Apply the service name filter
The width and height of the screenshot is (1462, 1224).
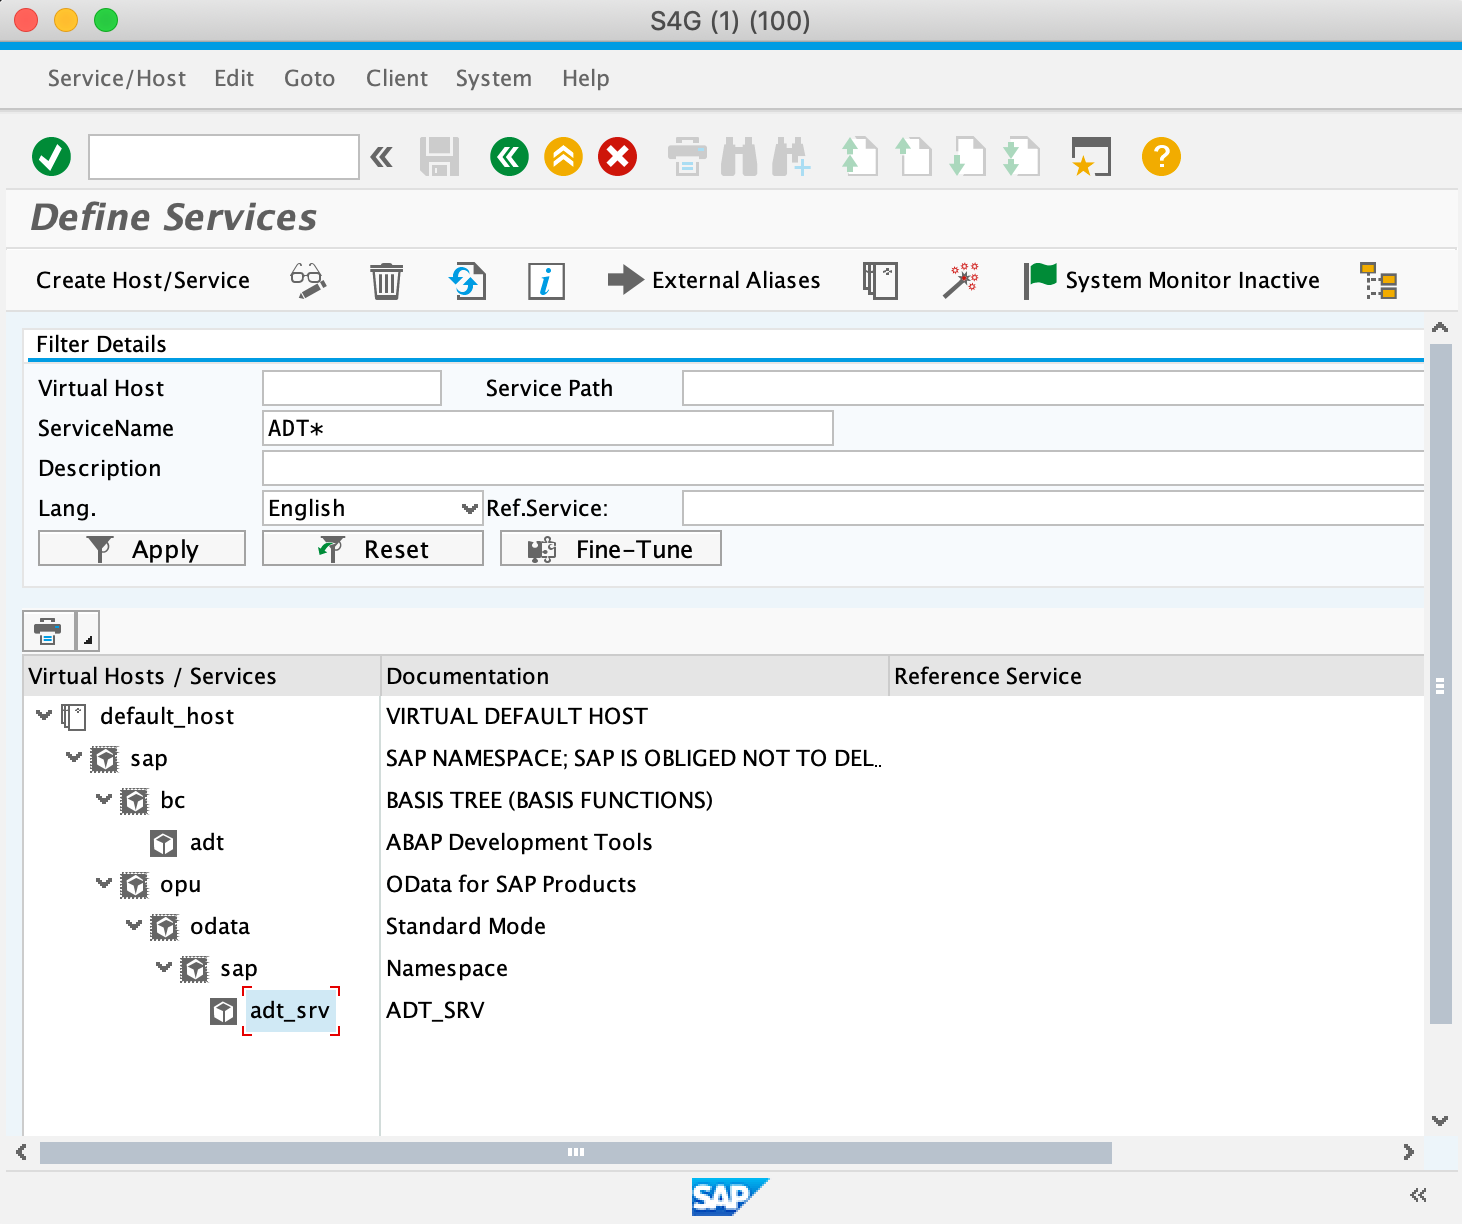141,548
